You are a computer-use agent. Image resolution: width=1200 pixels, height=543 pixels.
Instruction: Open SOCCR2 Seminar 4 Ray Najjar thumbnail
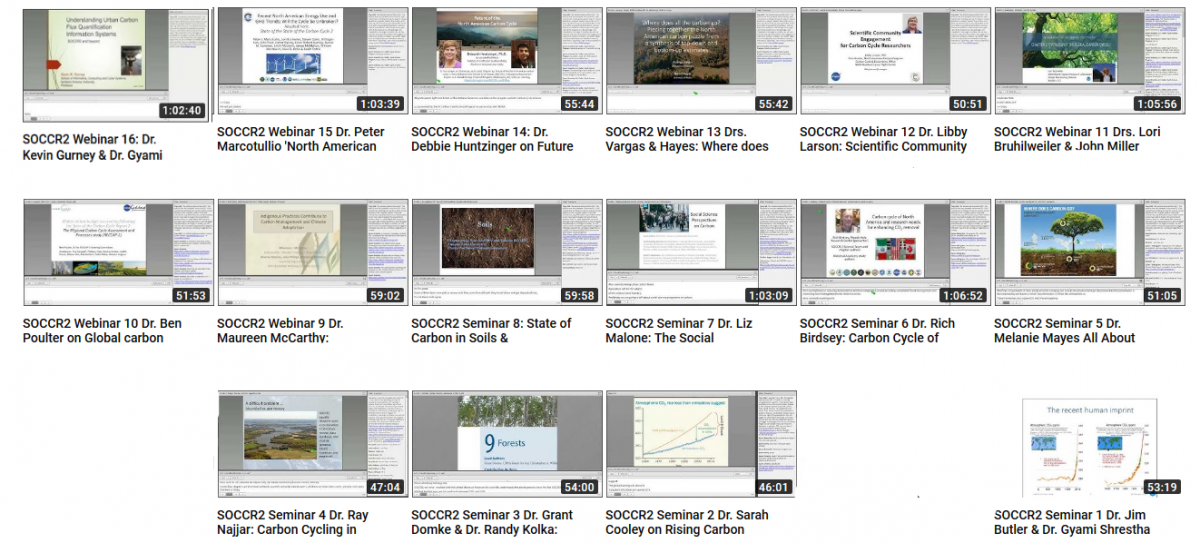pos(311,444)
